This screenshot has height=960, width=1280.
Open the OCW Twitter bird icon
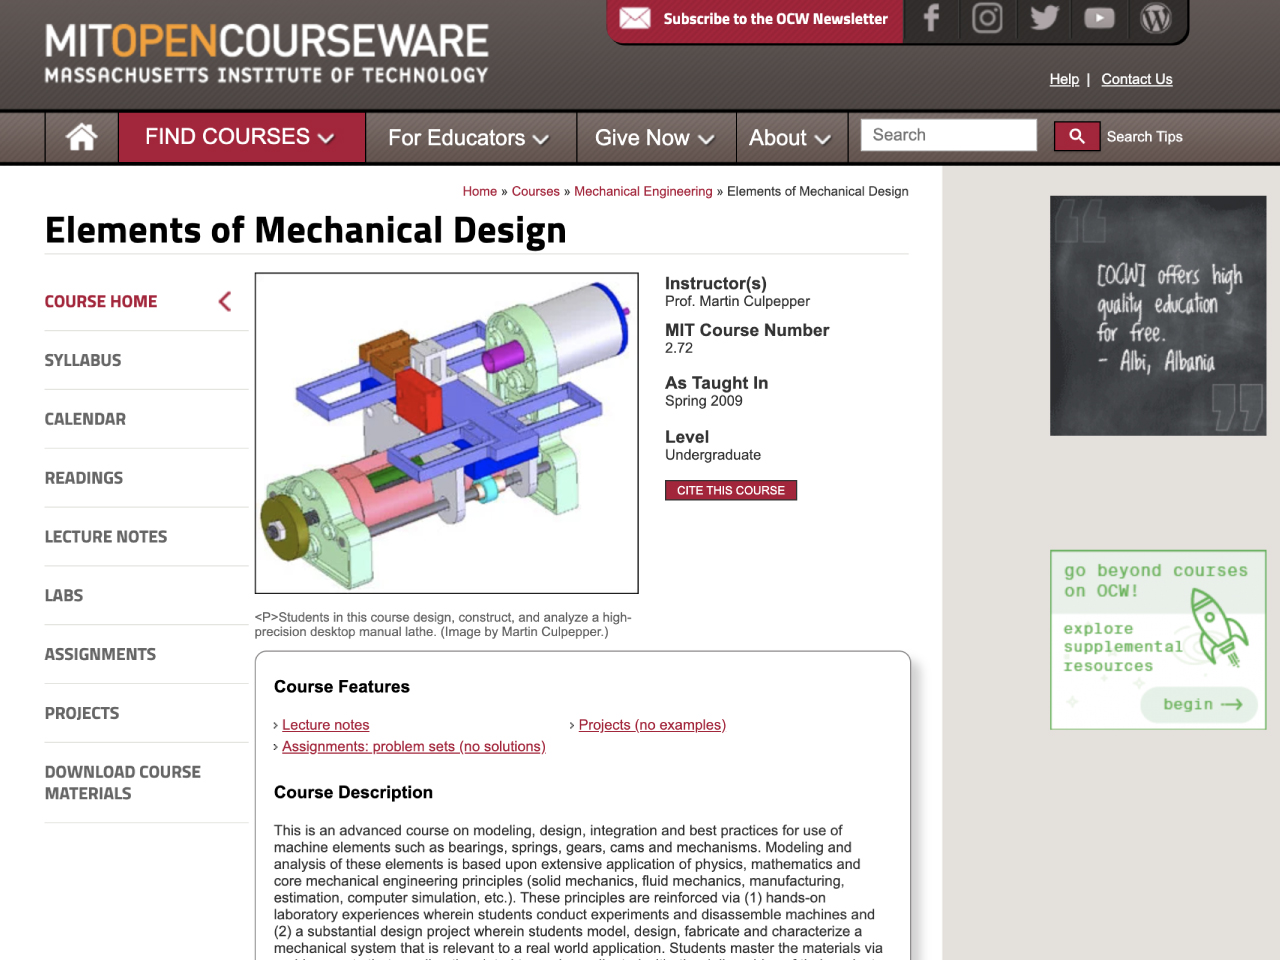click(1044, 18)
